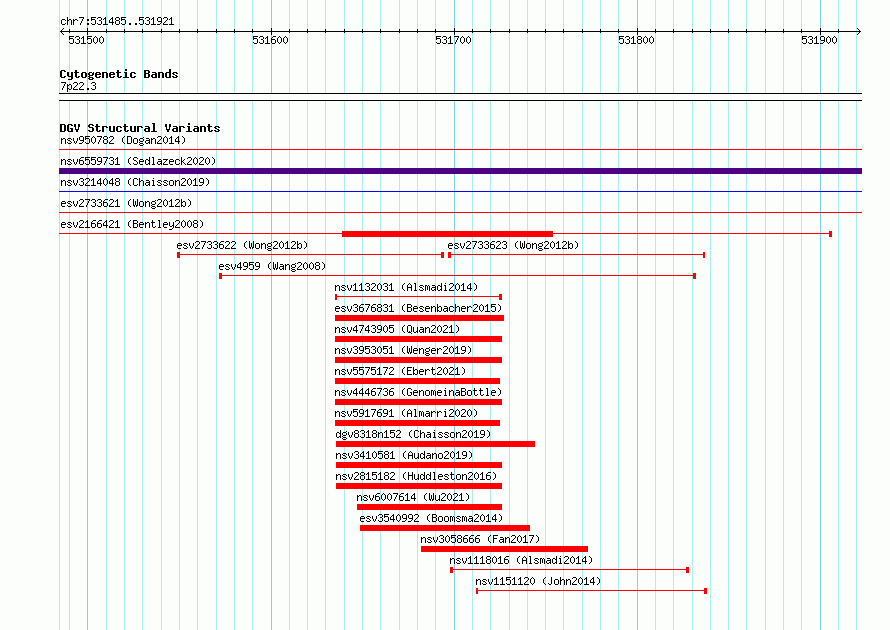Click the red bar under esv3540992
The width and height of the screenshot is (890, 630).
[x=445, y=528]
